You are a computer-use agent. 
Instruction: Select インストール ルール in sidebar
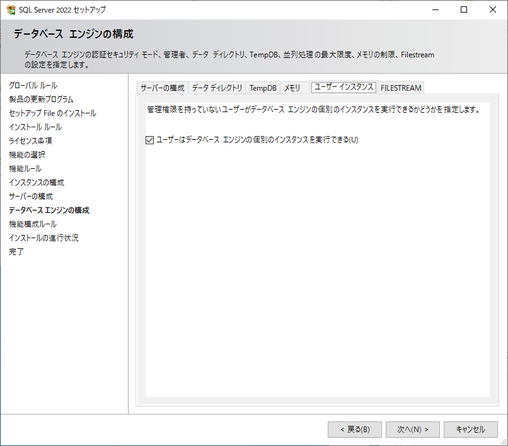[35, 127]
